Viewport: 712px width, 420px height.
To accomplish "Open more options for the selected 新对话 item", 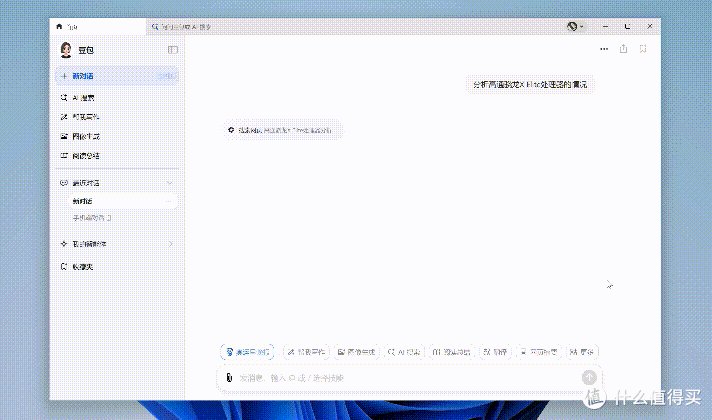I will 169,201.
